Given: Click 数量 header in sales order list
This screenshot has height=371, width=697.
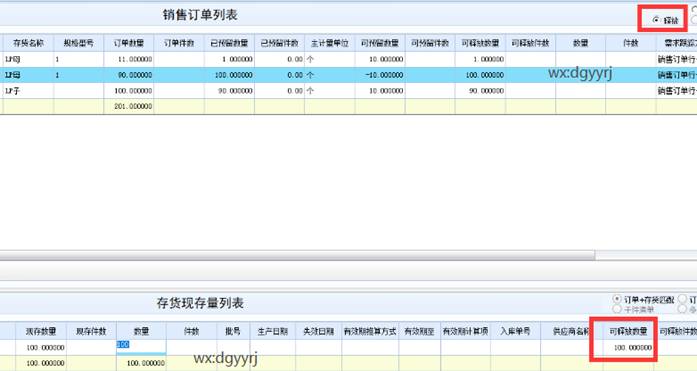Looking at the screenshot, I should pos(581,43).
